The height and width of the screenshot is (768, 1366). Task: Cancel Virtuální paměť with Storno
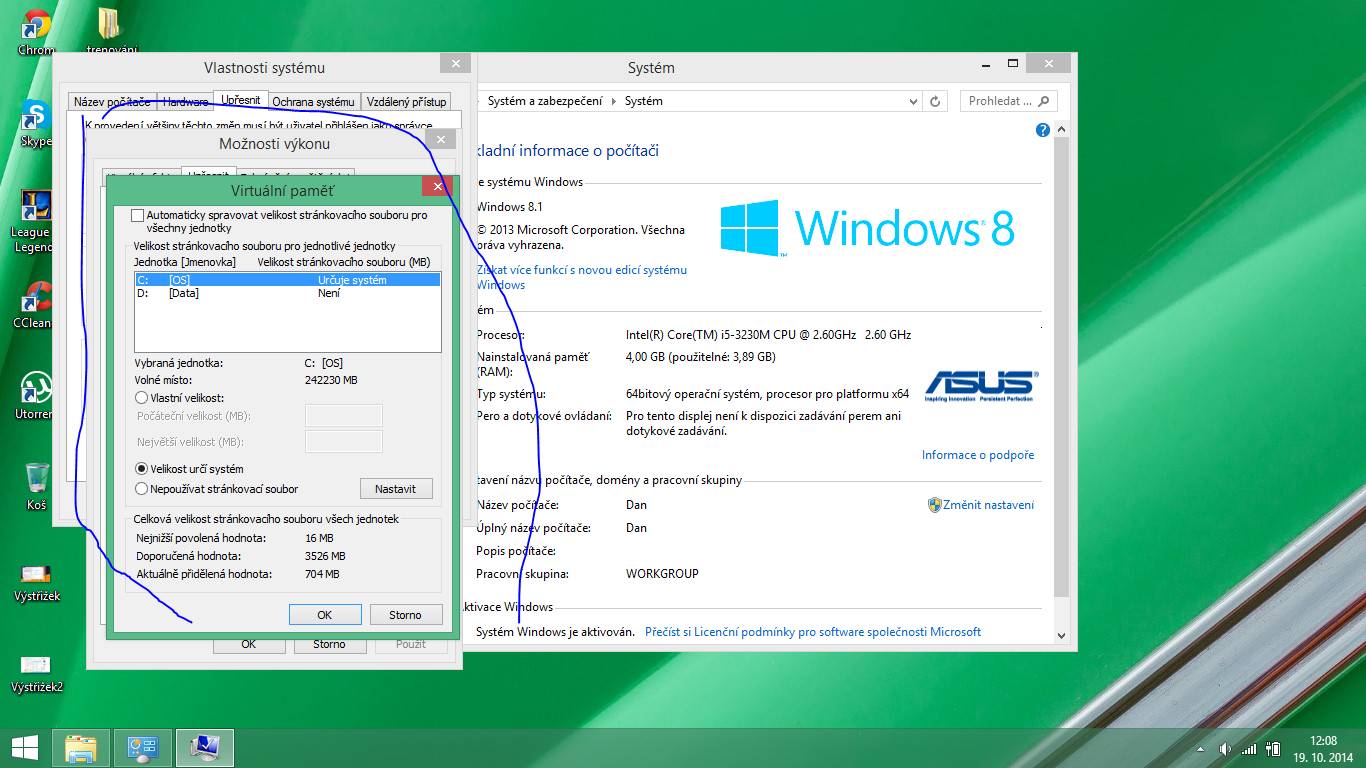pyautogui.click(x=406, y=615)
